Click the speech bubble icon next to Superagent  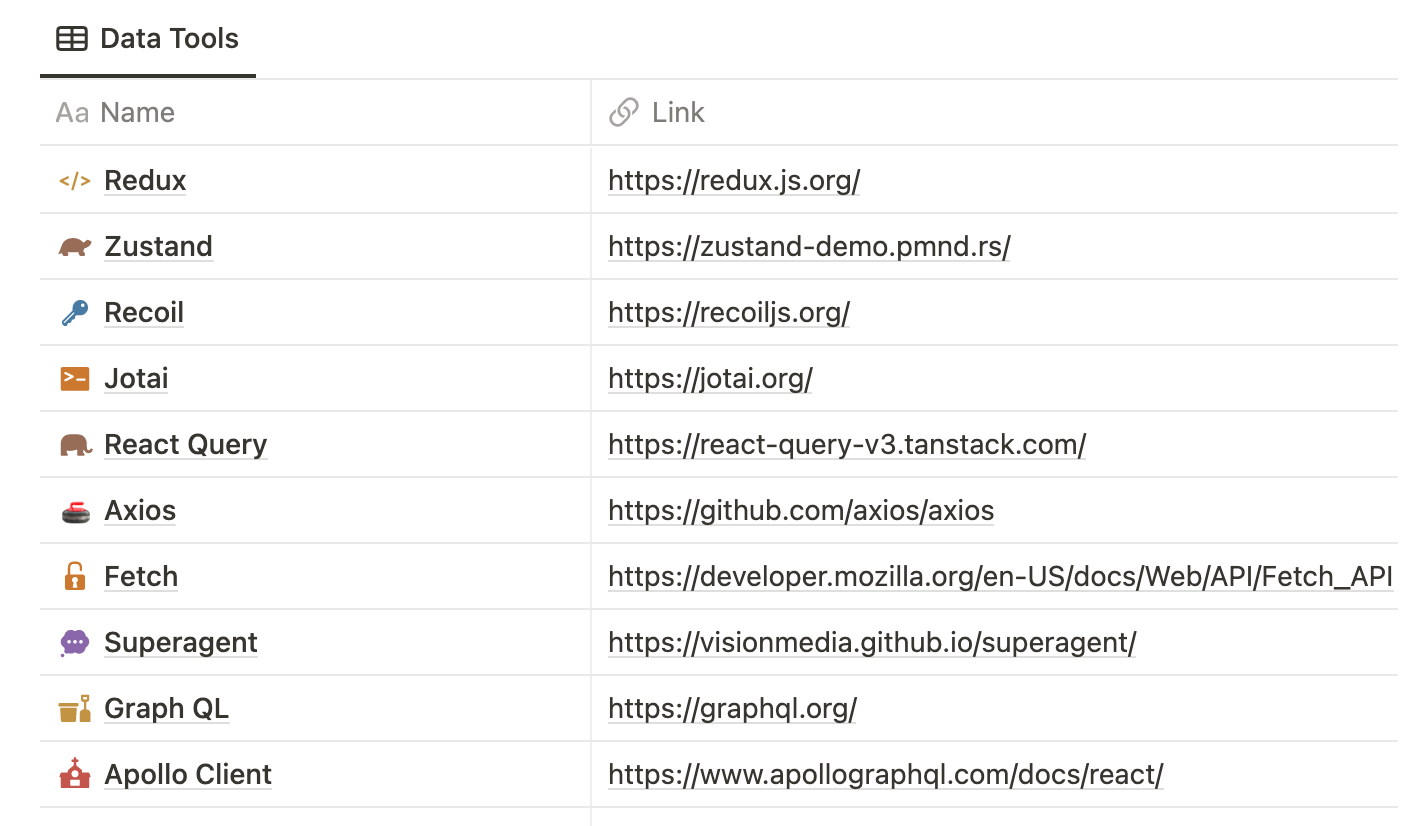(x=74, y=642)
